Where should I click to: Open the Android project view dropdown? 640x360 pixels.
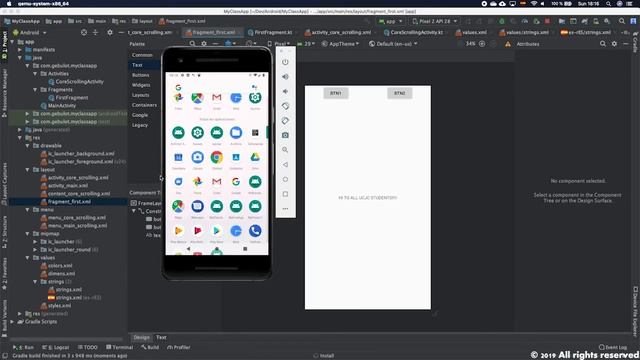pyautogui.click(x=29, y=32)
